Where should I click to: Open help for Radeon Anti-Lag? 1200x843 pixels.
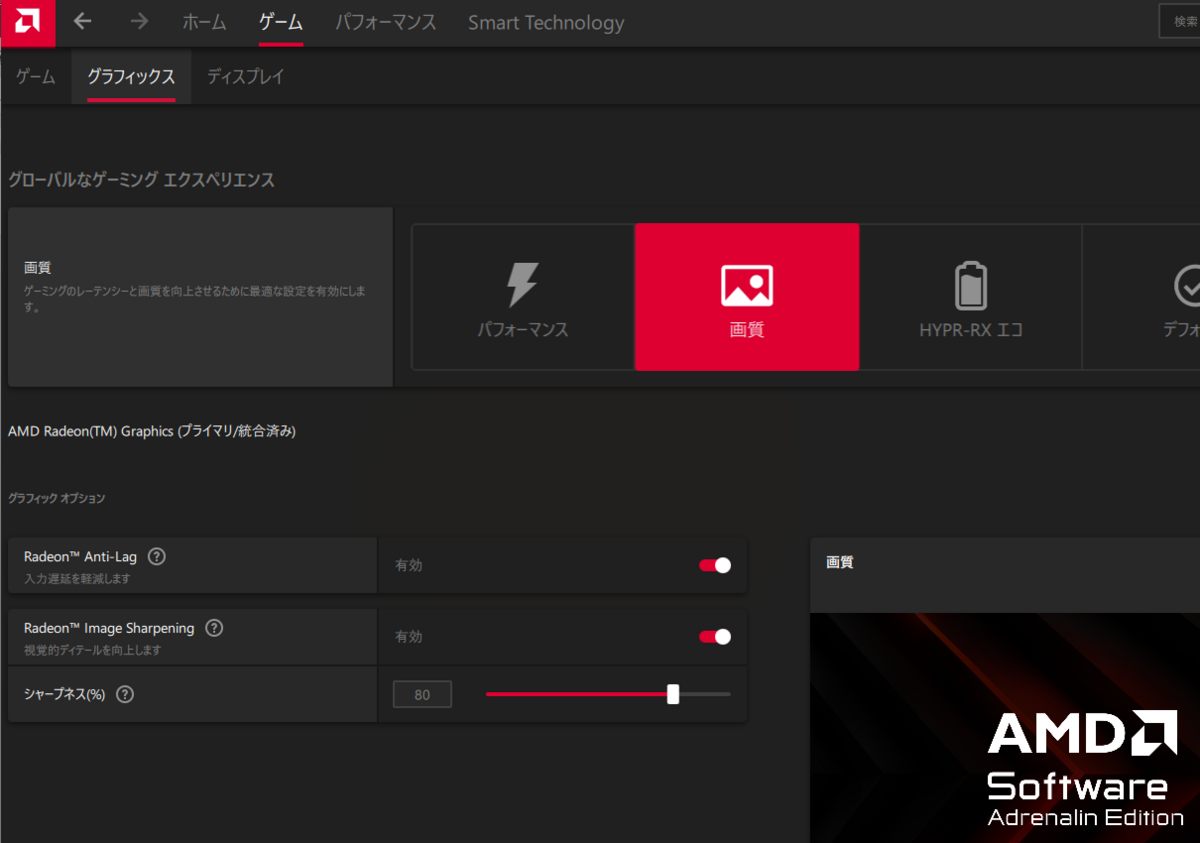pyautogui.click(x=157, y=557)
